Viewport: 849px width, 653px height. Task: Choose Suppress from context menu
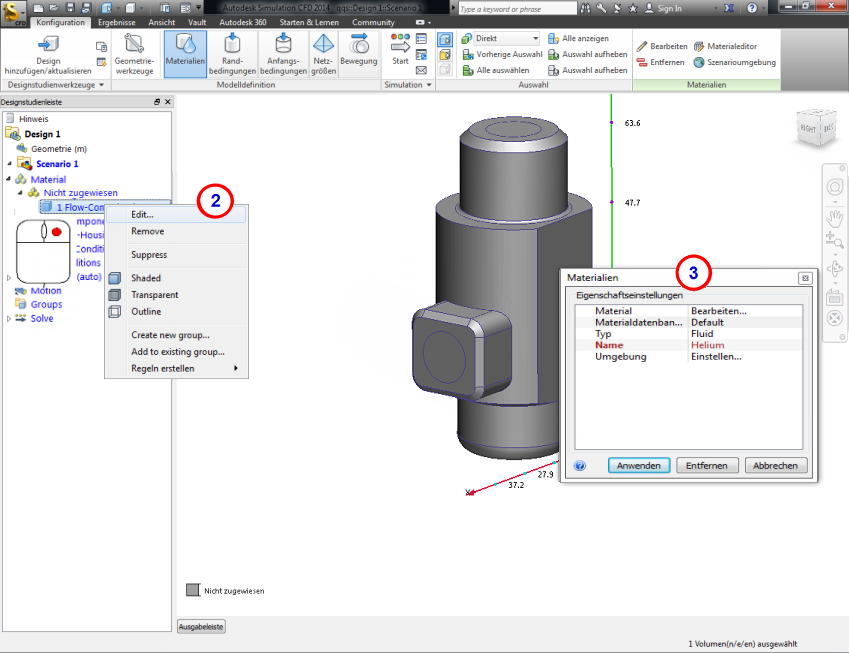click(177, 254)
